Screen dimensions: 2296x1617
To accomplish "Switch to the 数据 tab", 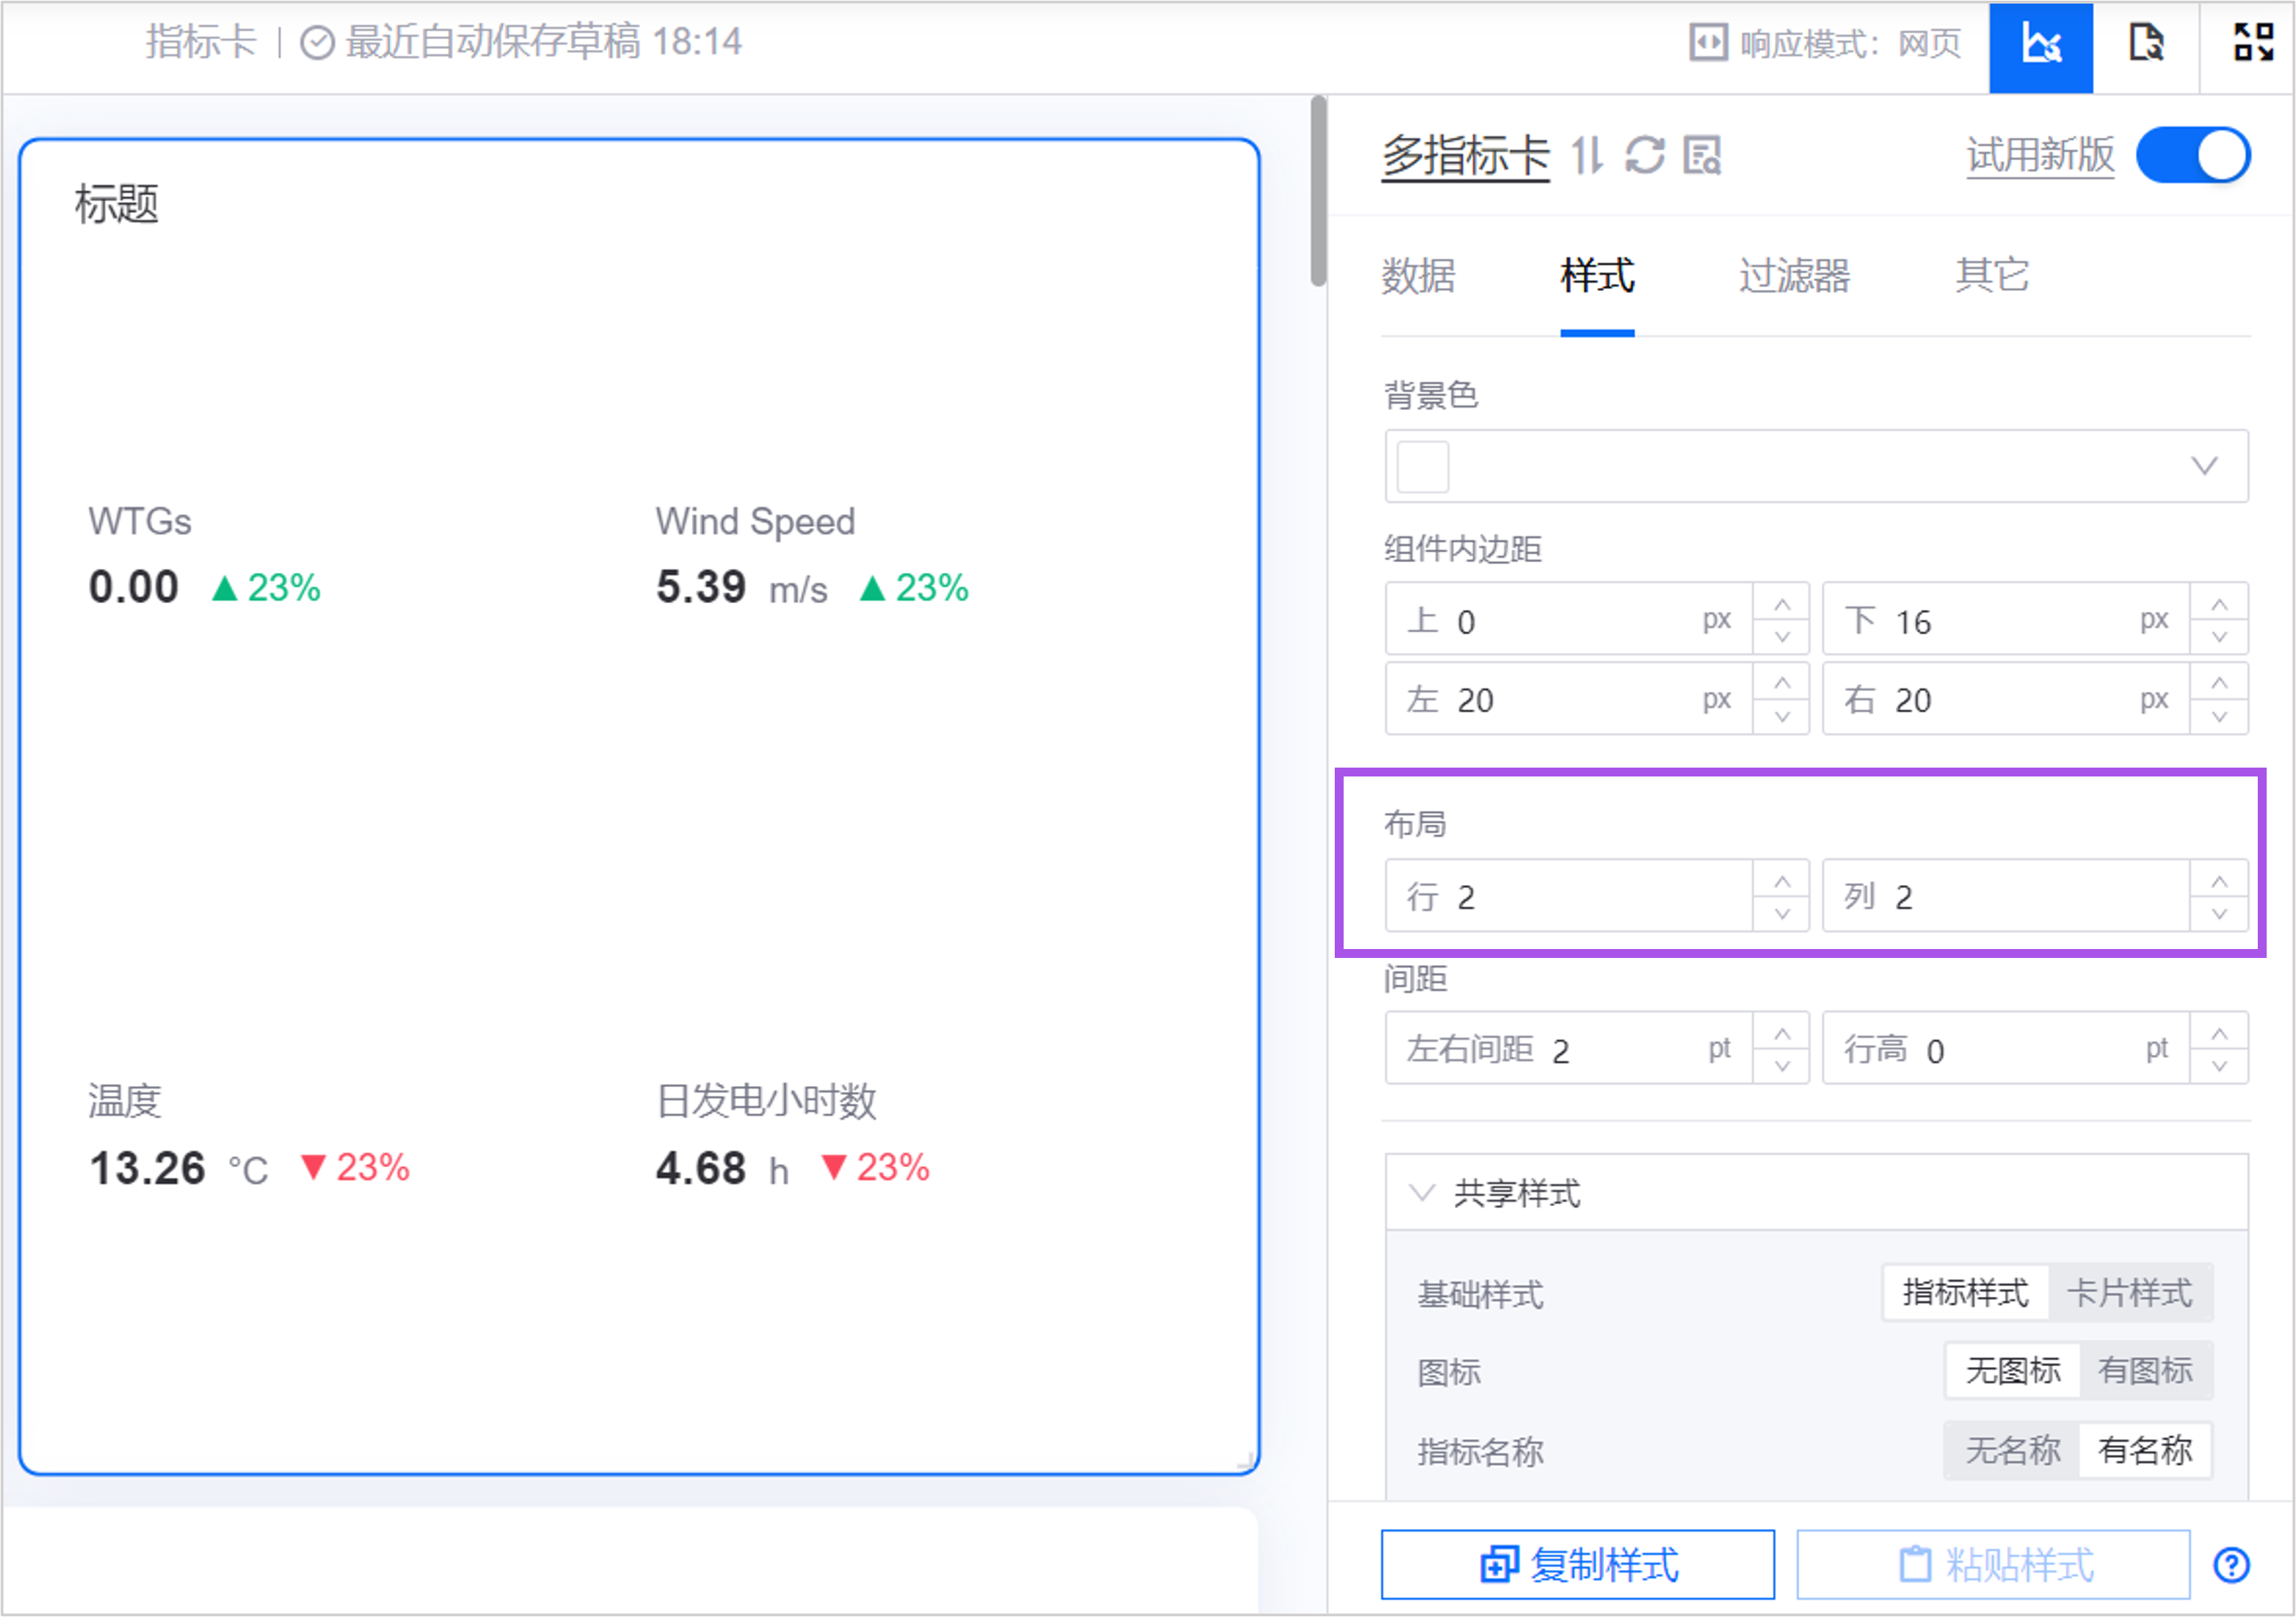I will tap(1418, 276).
